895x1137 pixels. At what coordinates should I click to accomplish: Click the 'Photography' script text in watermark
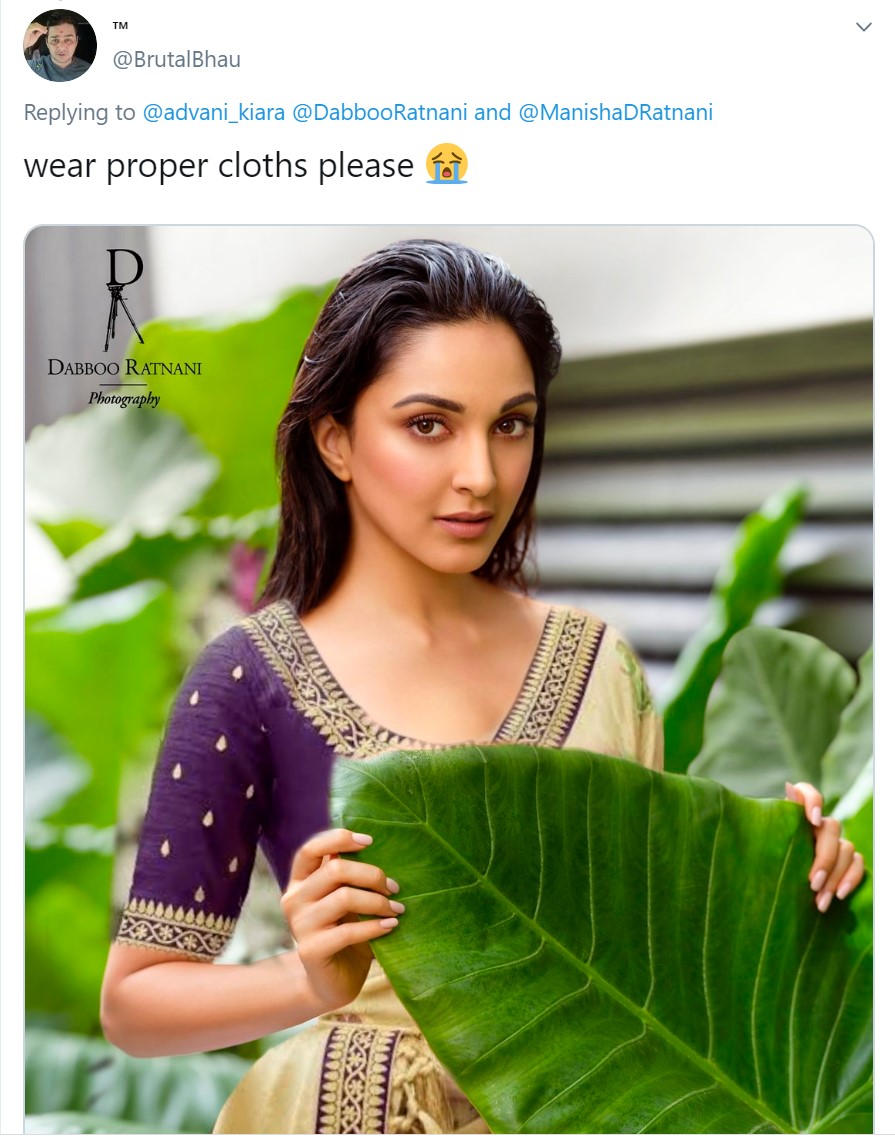point(124,398)
